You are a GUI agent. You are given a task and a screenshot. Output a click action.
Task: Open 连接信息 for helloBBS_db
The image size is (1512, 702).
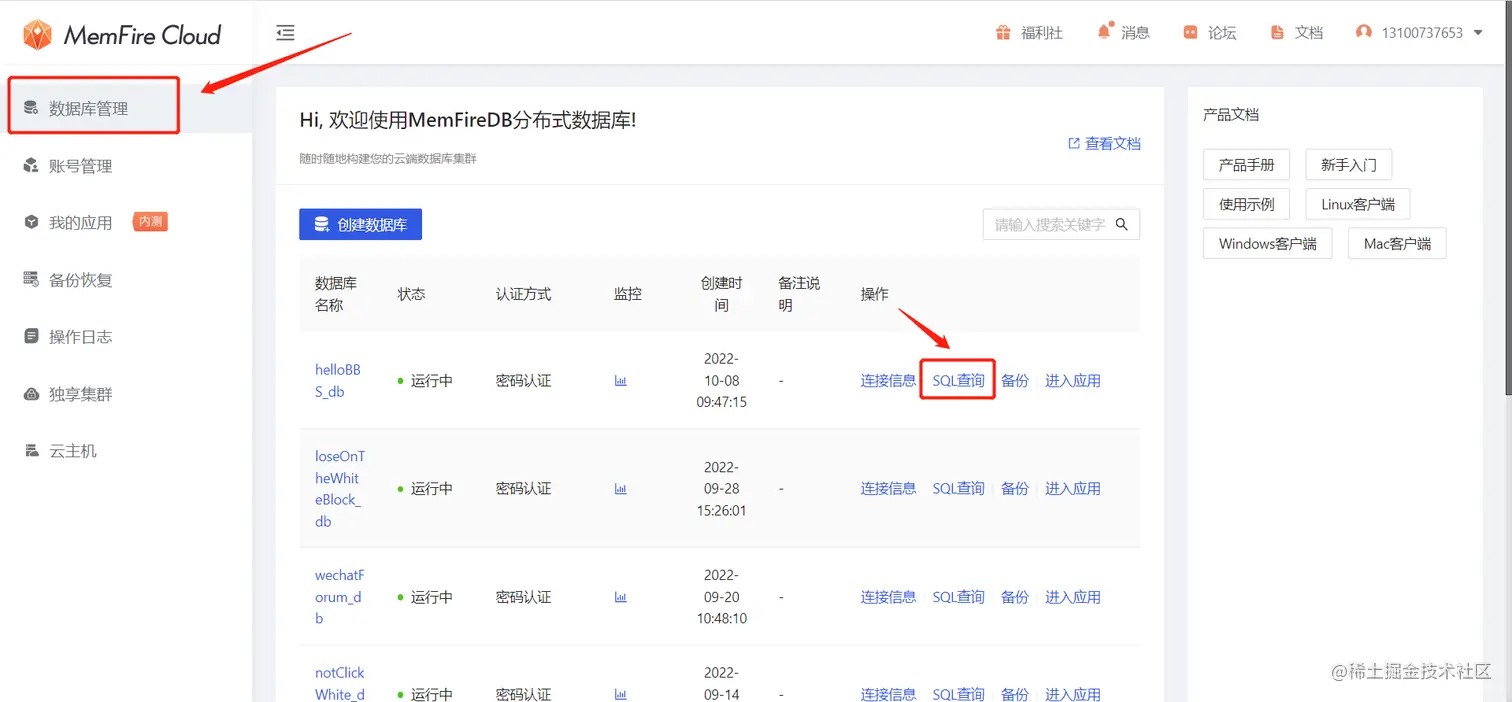[x=888, y=381]
